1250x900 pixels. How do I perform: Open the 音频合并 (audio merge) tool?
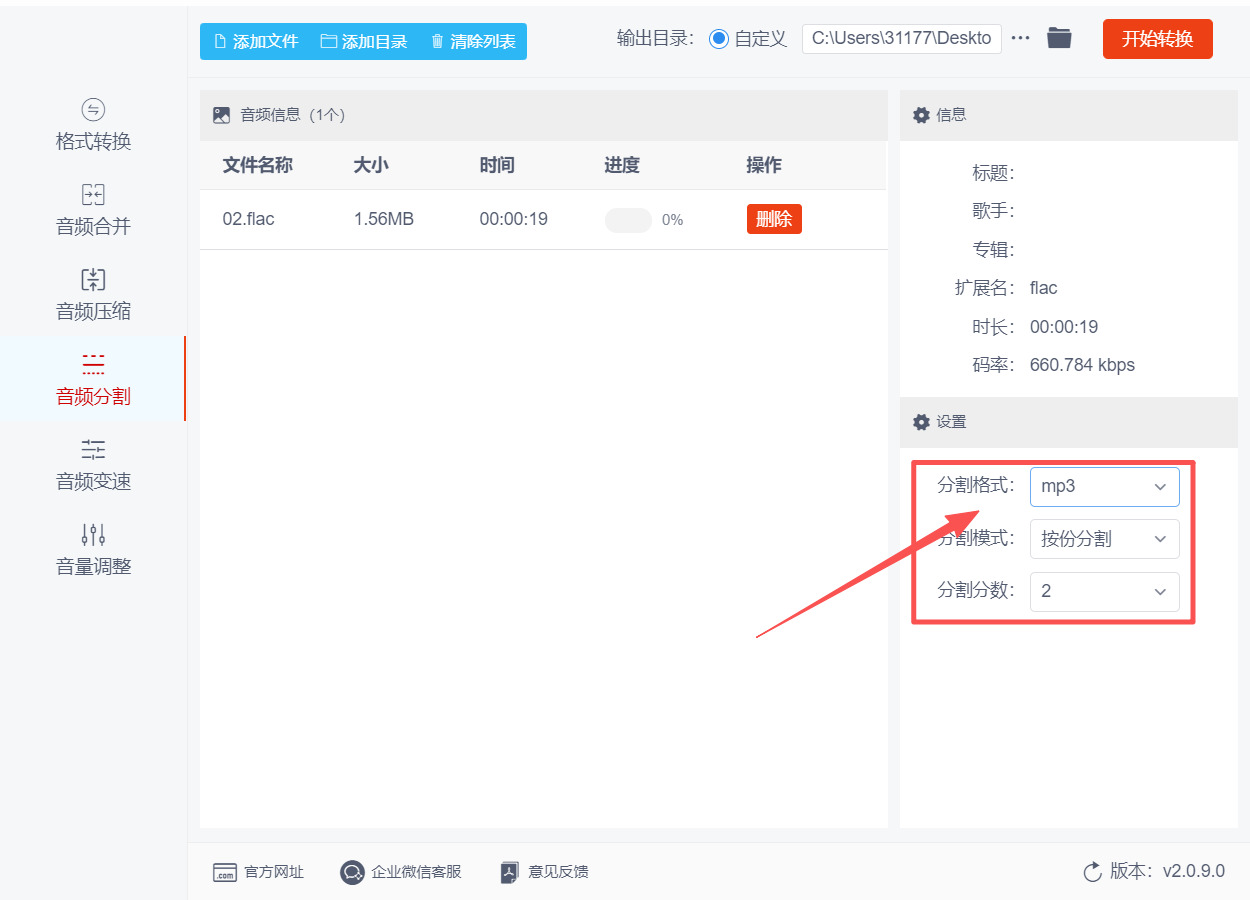92,212
